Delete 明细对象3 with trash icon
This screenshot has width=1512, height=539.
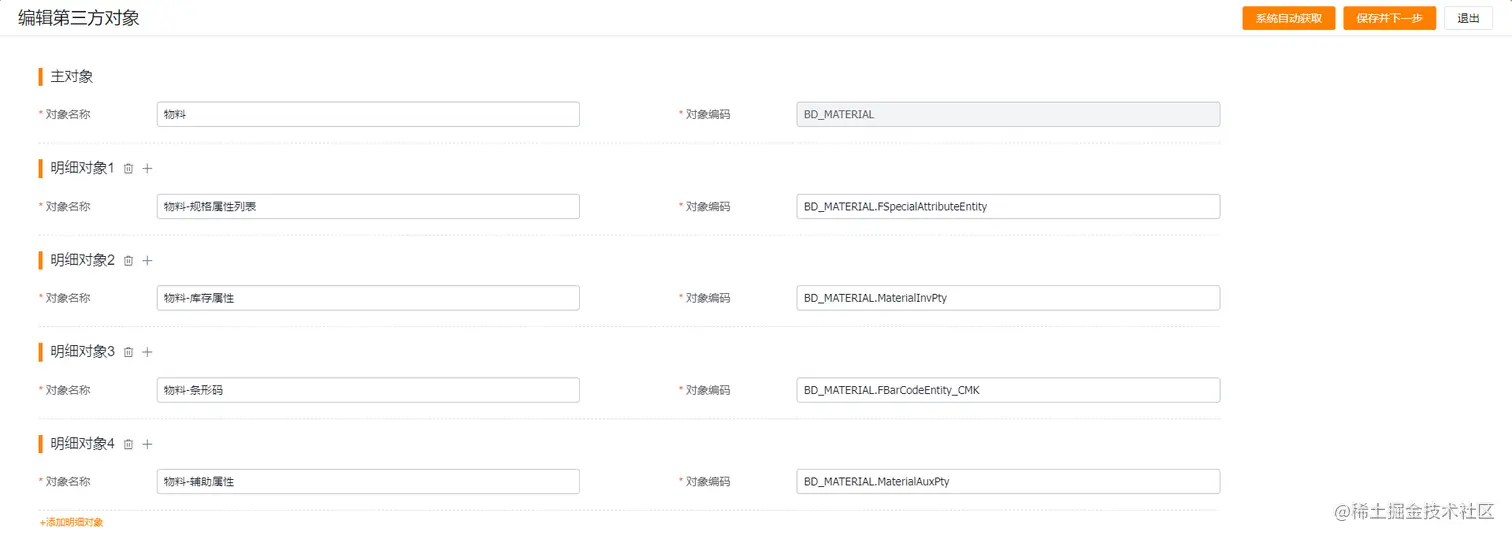coord(128,352)
